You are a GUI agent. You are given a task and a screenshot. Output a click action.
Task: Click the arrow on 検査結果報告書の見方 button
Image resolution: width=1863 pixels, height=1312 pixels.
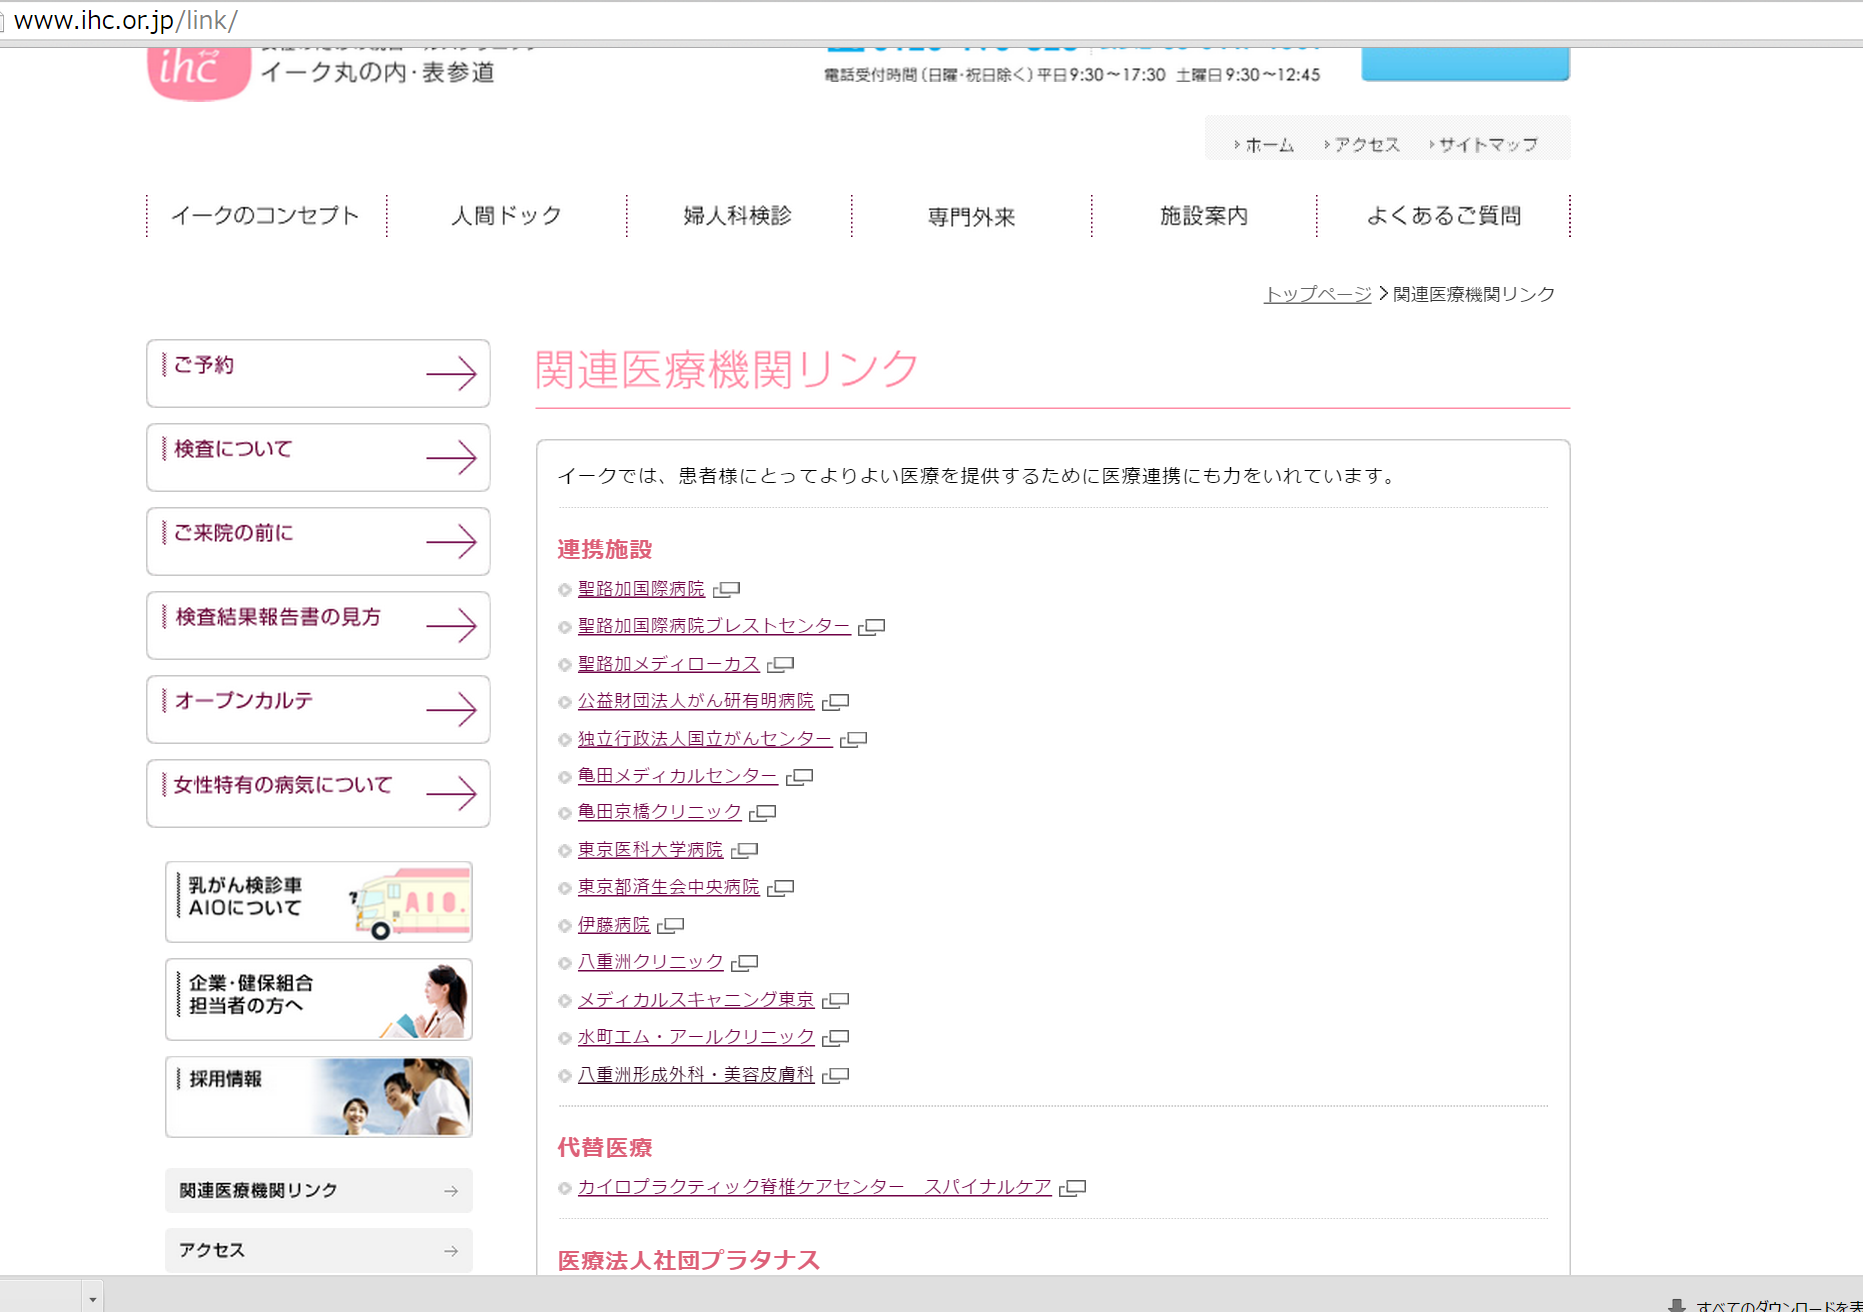click(x=451, y=625)
